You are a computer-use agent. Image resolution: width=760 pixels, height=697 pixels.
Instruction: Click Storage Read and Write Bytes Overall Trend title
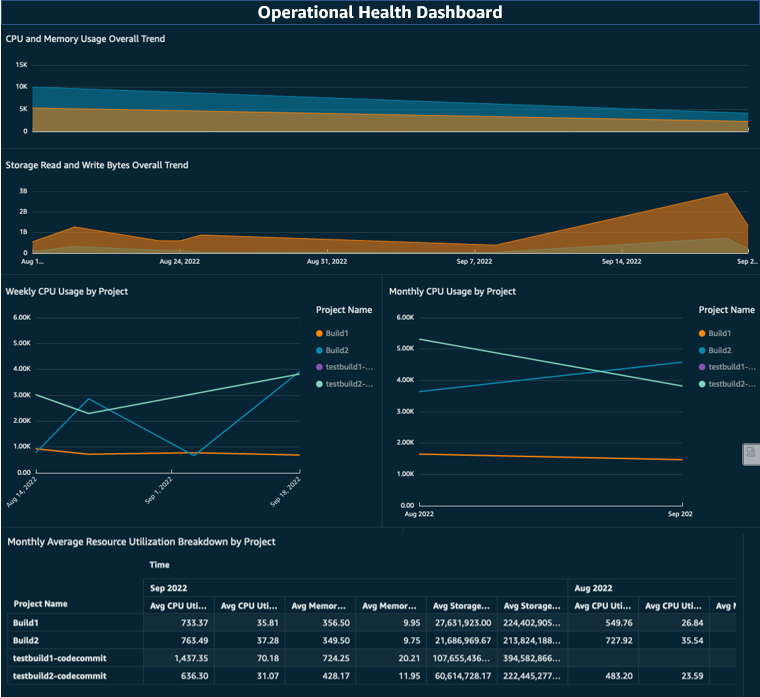(97, 165)
